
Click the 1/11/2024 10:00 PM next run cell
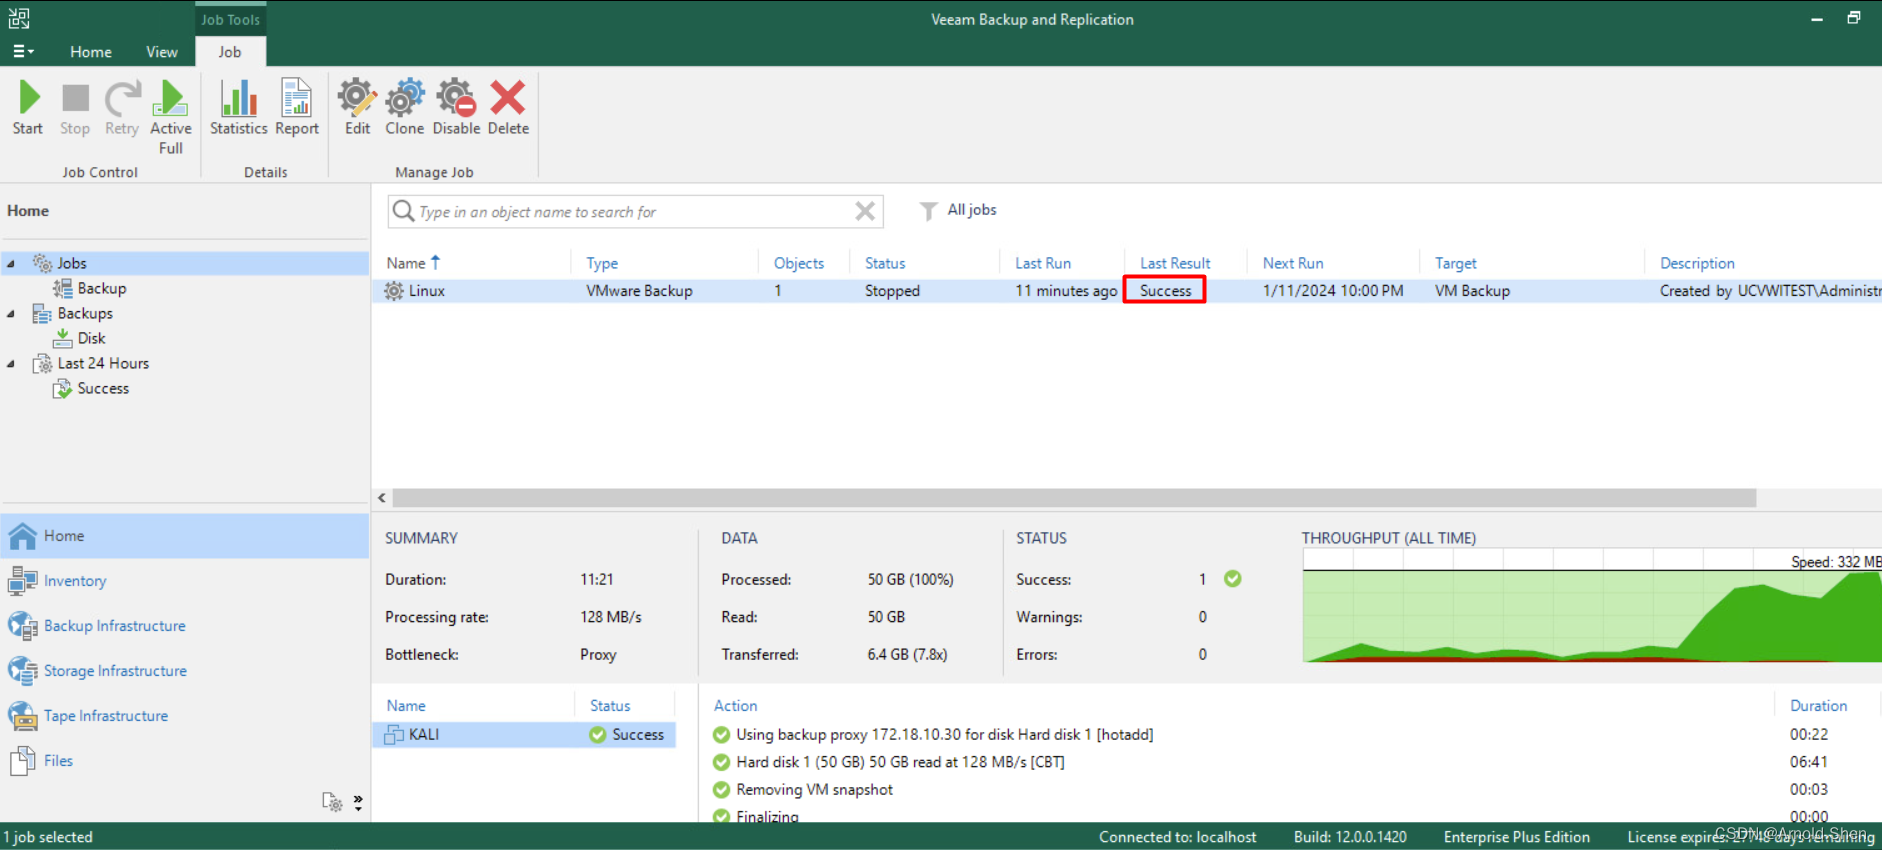click(x=1333, y=291)
